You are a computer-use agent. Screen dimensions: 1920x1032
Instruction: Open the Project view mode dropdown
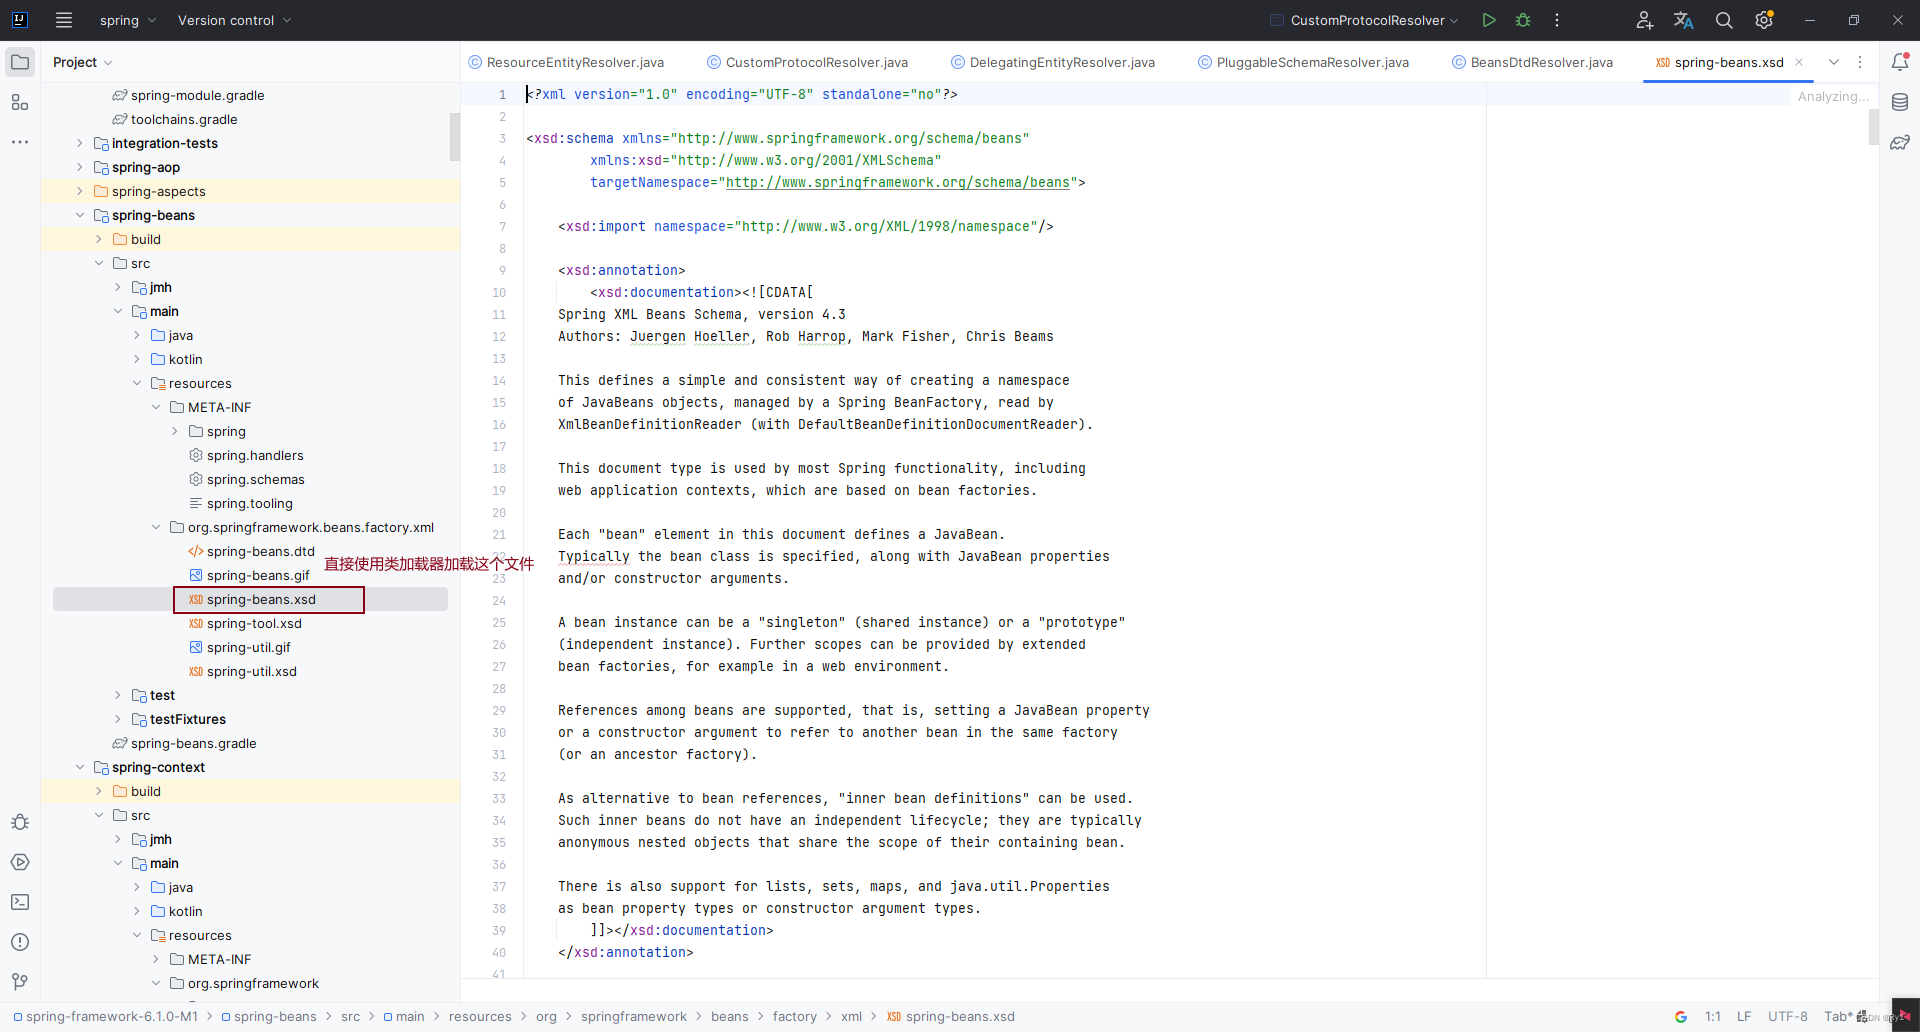(82, 62)
